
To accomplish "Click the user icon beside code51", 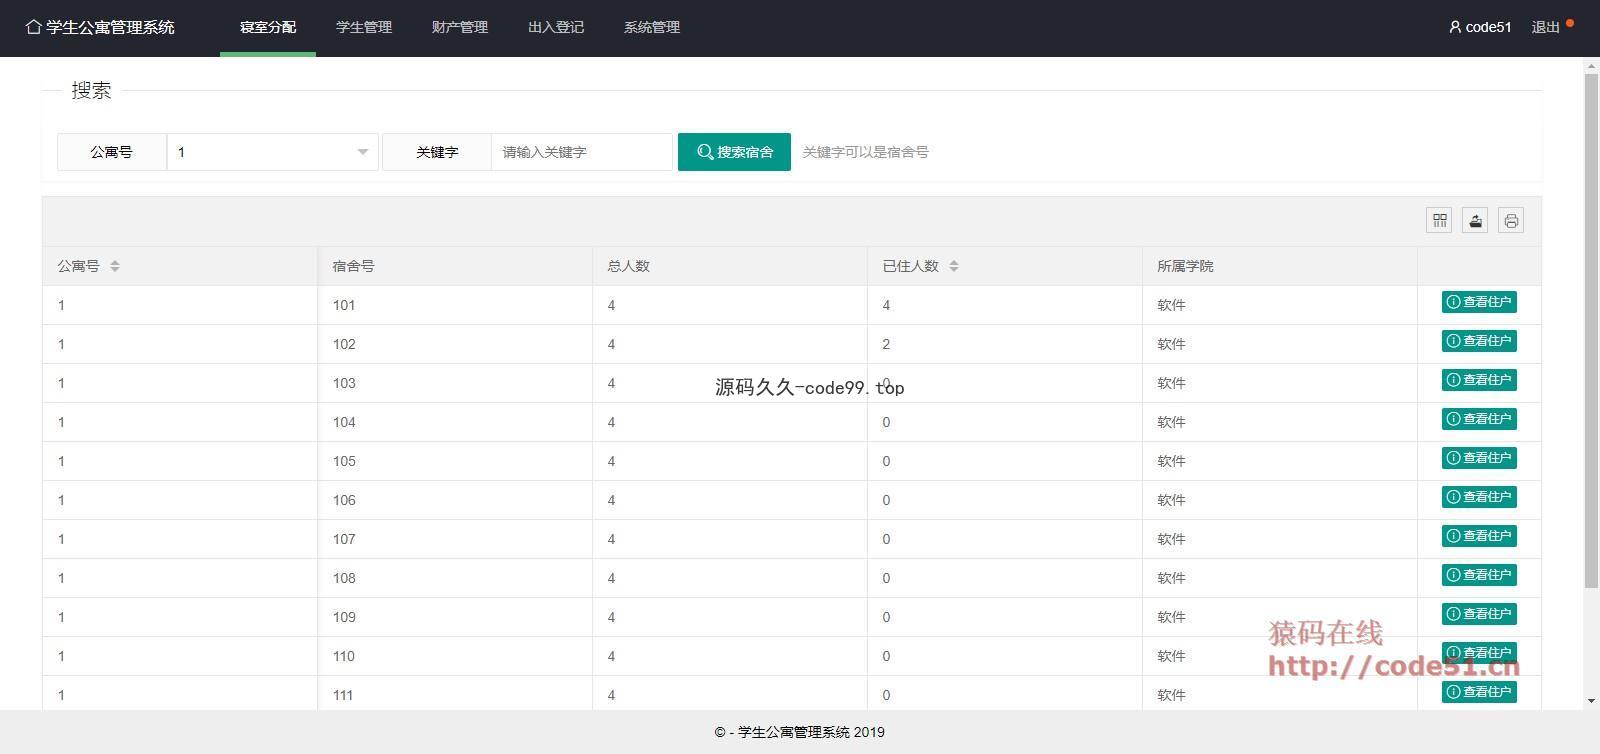I will pos(1455,27).
